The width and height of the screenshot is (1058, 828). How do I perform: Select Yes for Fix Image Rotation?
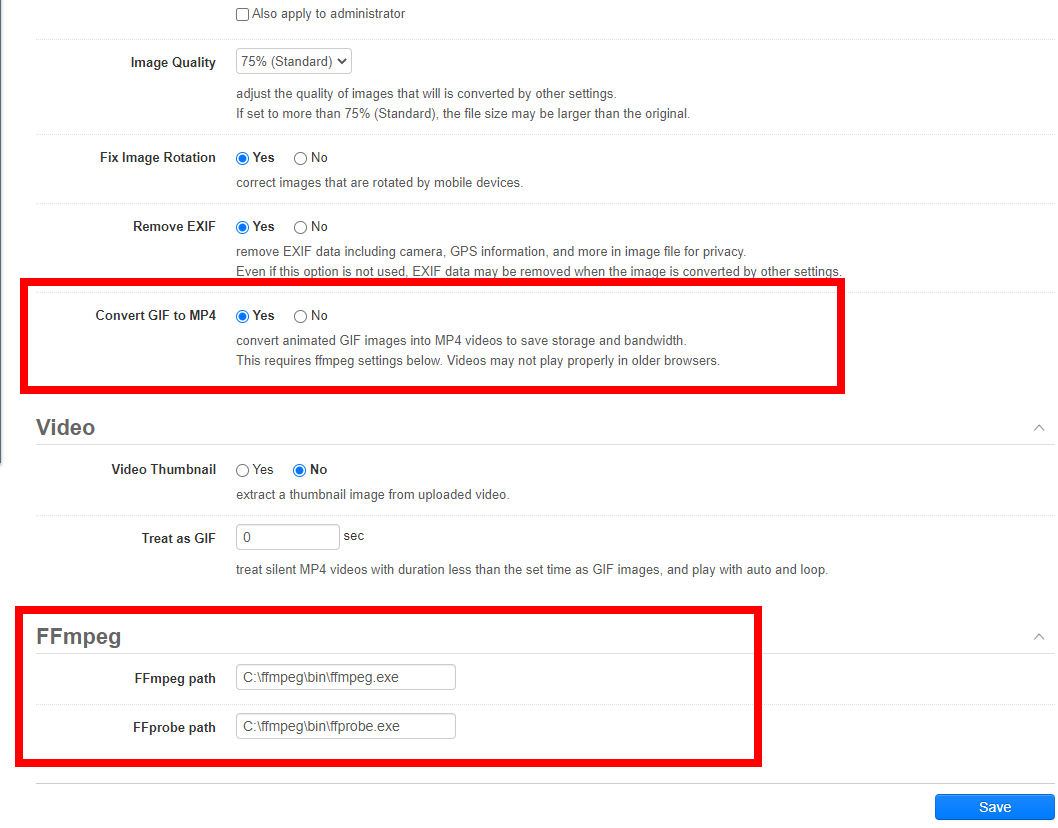click(x=242, y=159)
